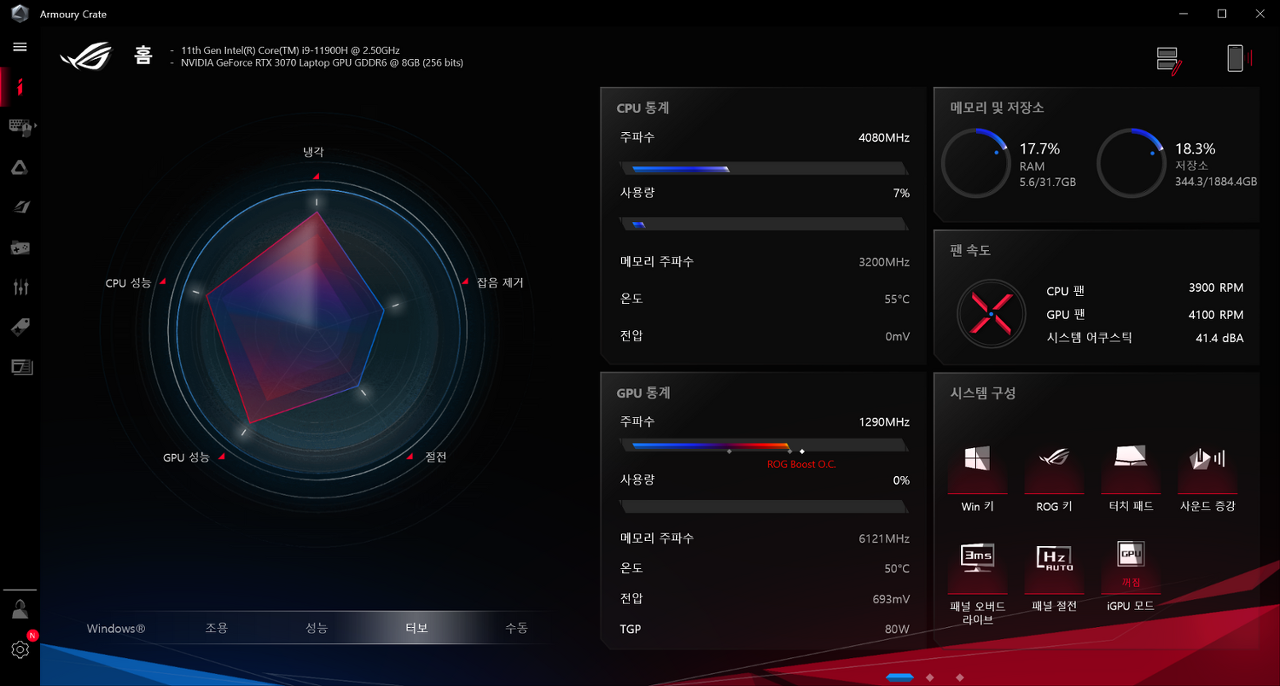Click the 메모리 및 저장소 panel header
The height and width of the screenshot is (686, 1280).
997,108
